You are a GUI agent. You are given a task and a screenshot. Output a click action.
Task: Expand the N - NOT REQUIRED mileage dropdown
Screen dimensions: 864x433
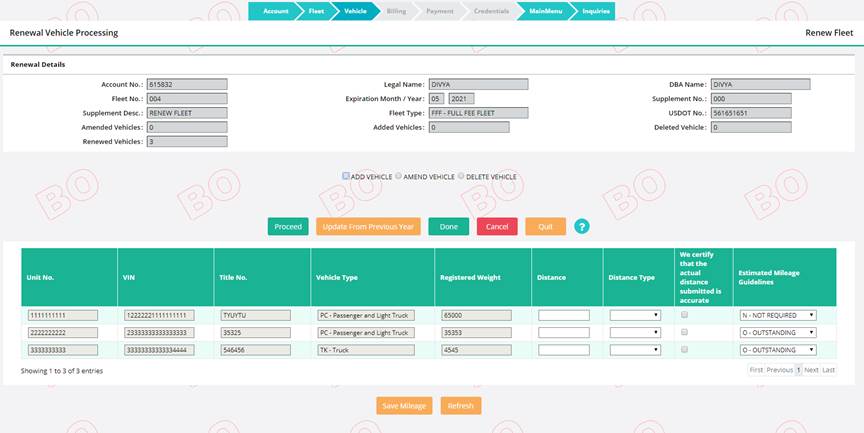(778, 315)
